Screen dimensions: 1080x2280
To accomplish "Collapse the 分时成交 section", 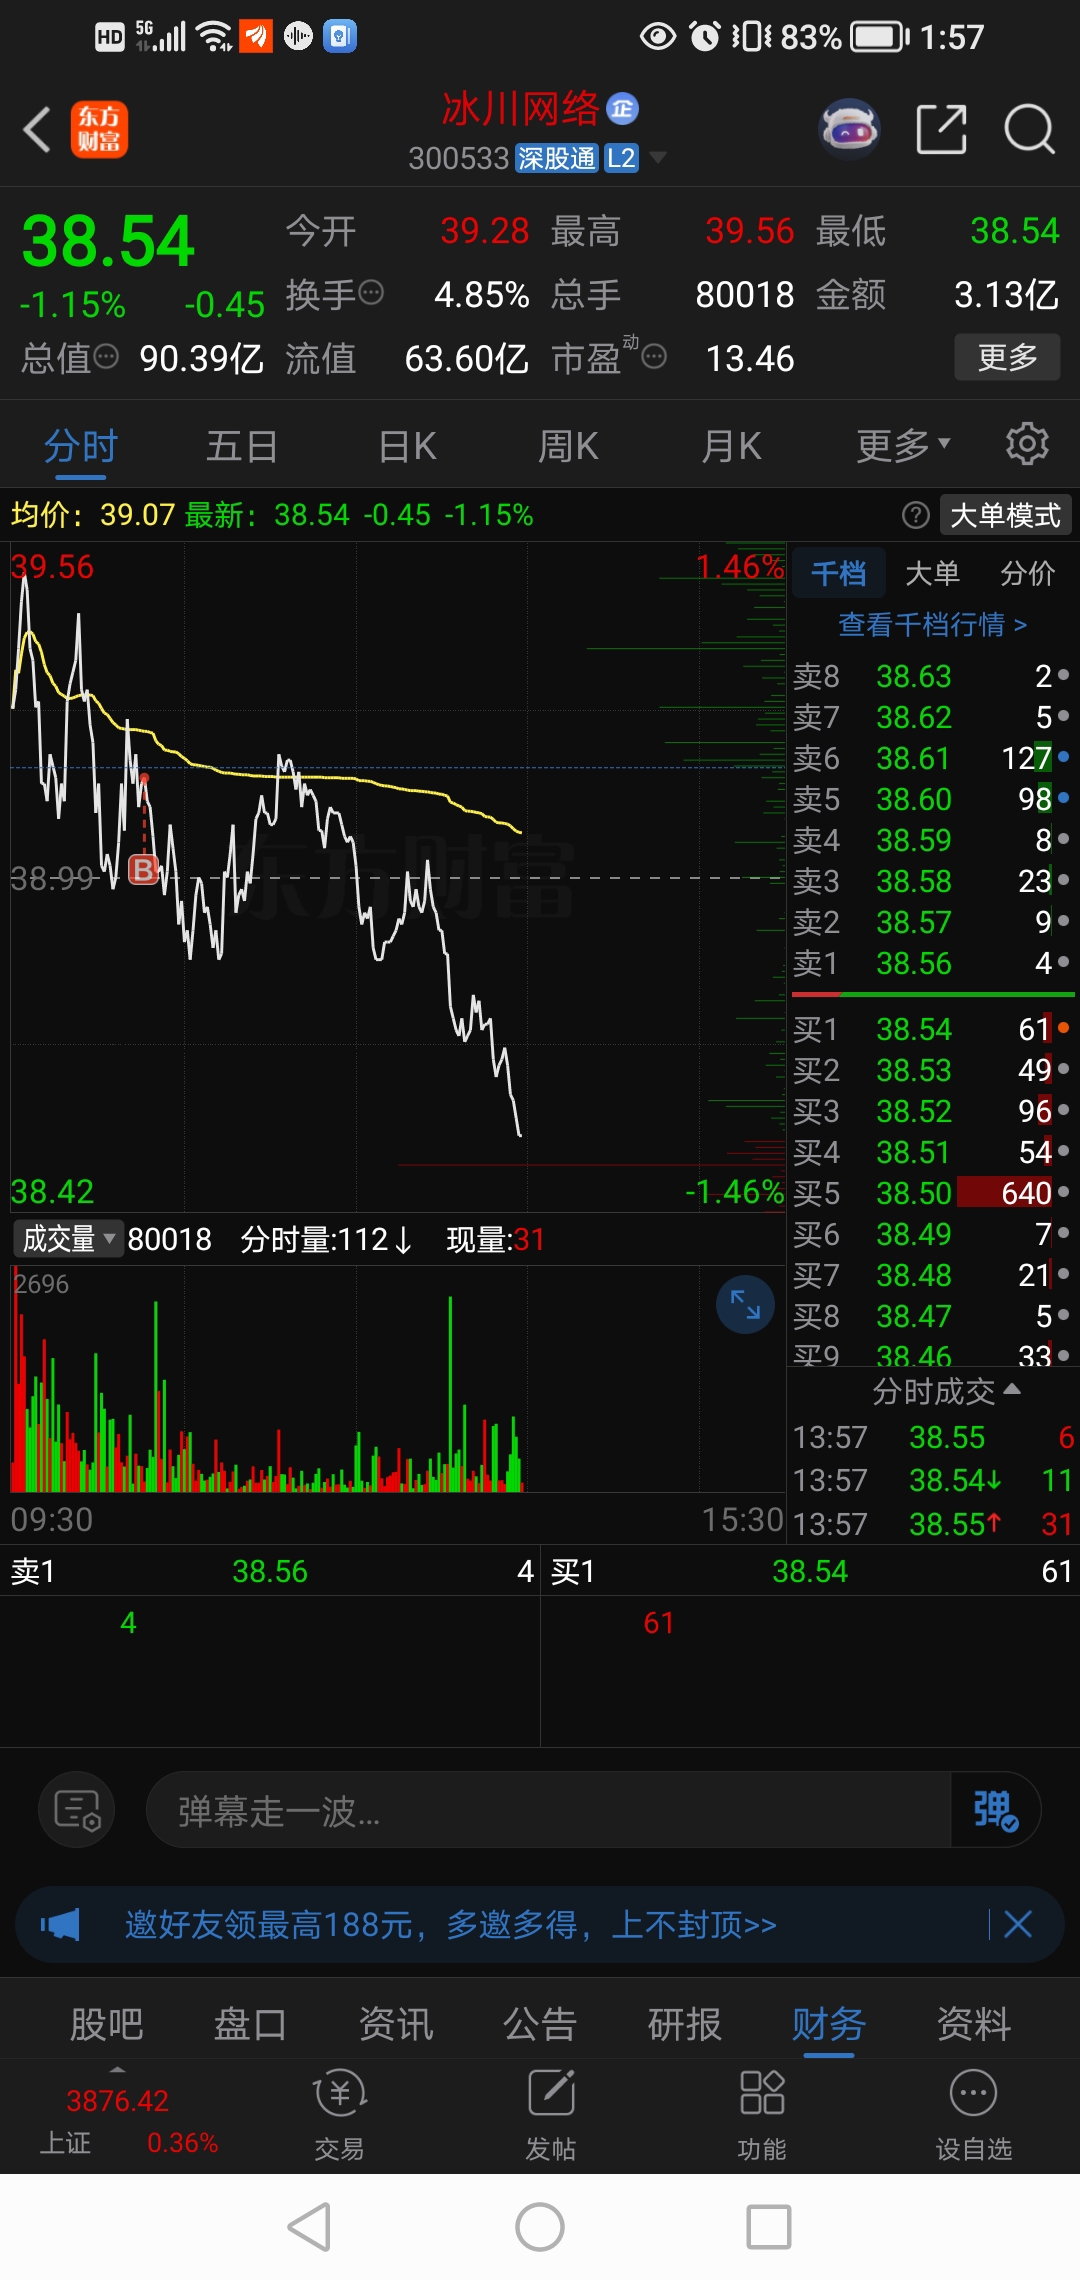I will point(945,1391).
